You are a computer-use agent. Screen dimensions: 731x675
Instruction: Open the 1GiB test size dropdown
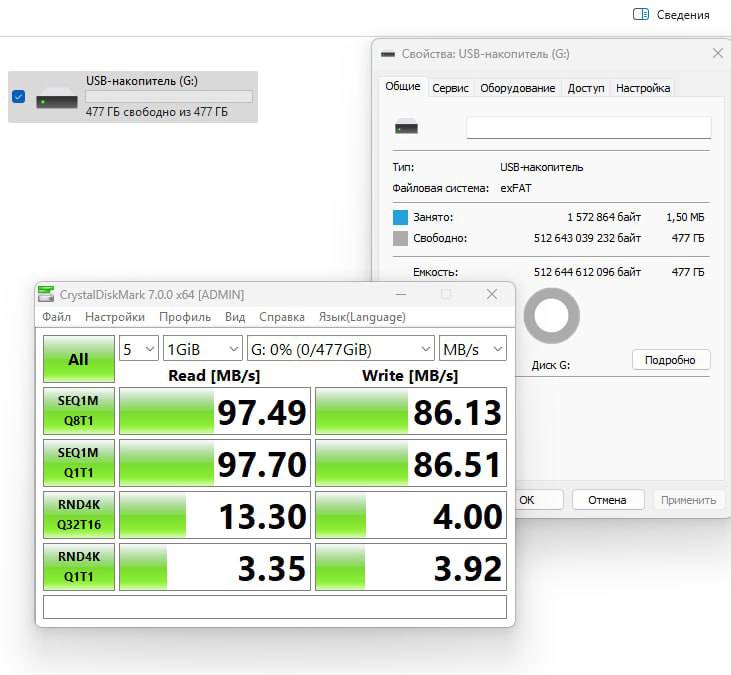[x=203, y=349]
